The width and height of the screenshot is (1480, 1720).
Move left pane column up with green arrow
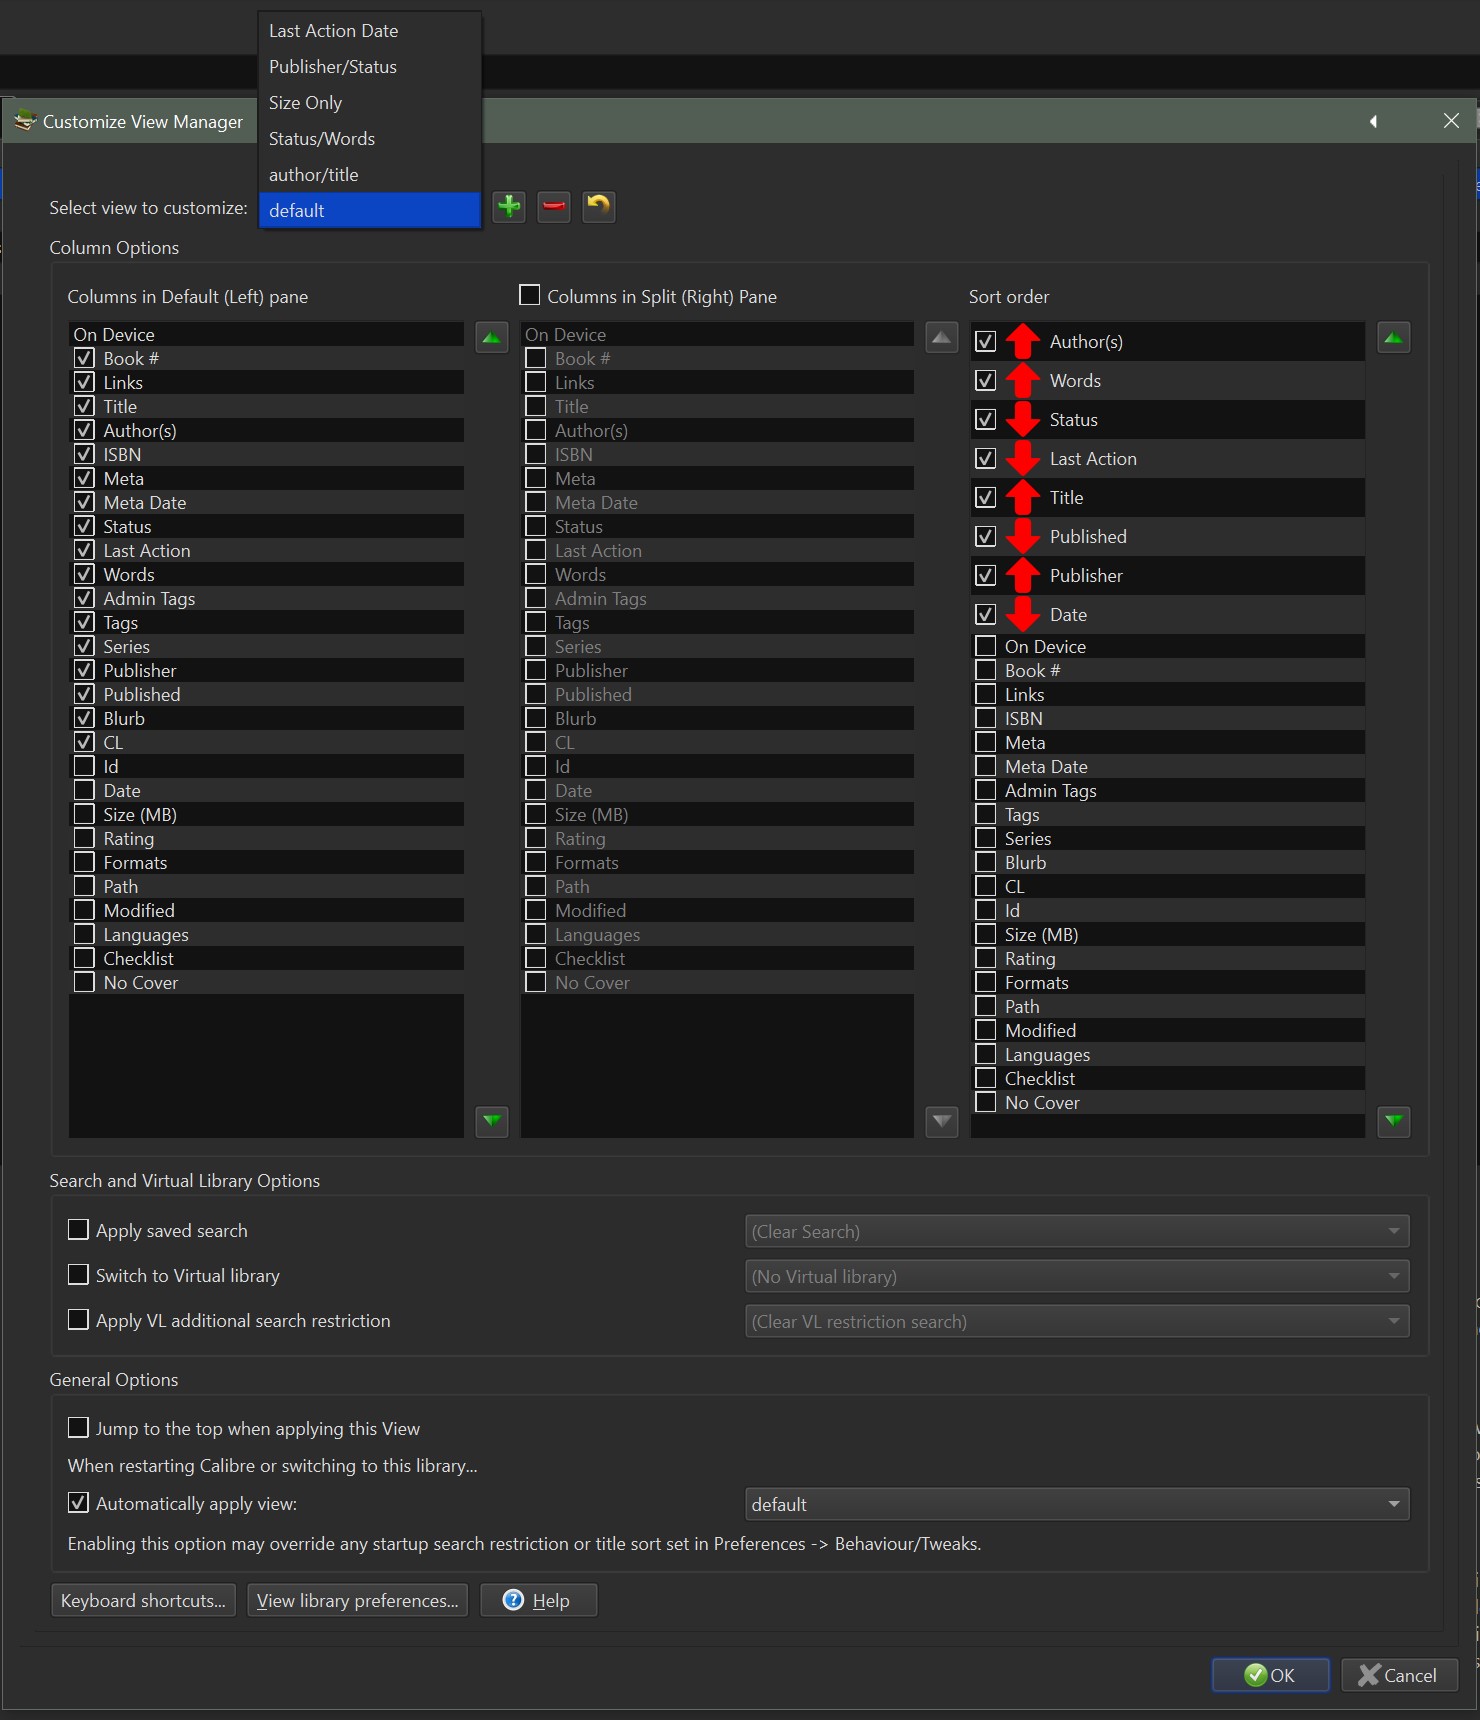point(491,338)
